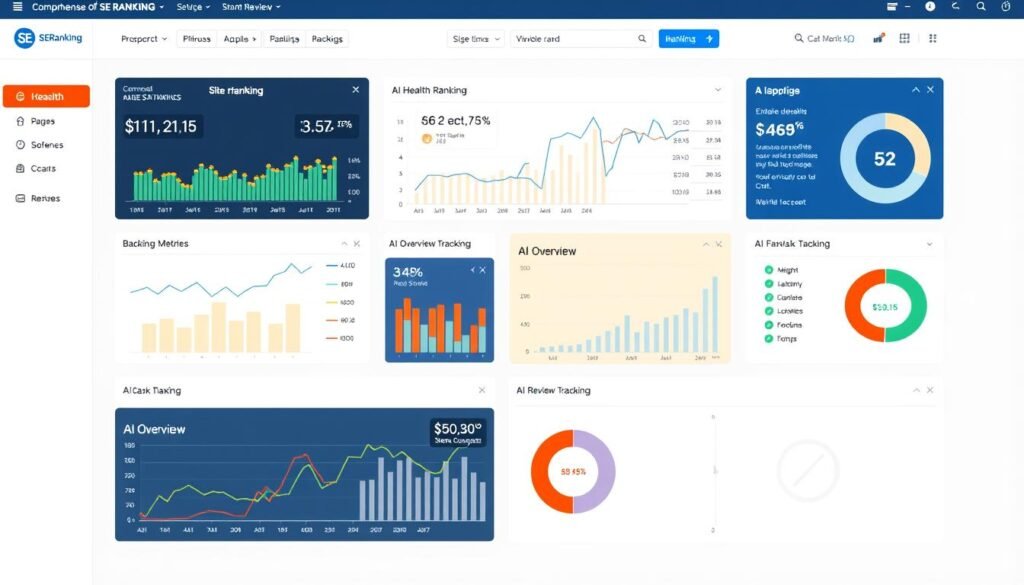Toggle the Canlete metric checkbox
This screenshot has height=585, width=1024.
pyautogui.click(x=770, y=296)
